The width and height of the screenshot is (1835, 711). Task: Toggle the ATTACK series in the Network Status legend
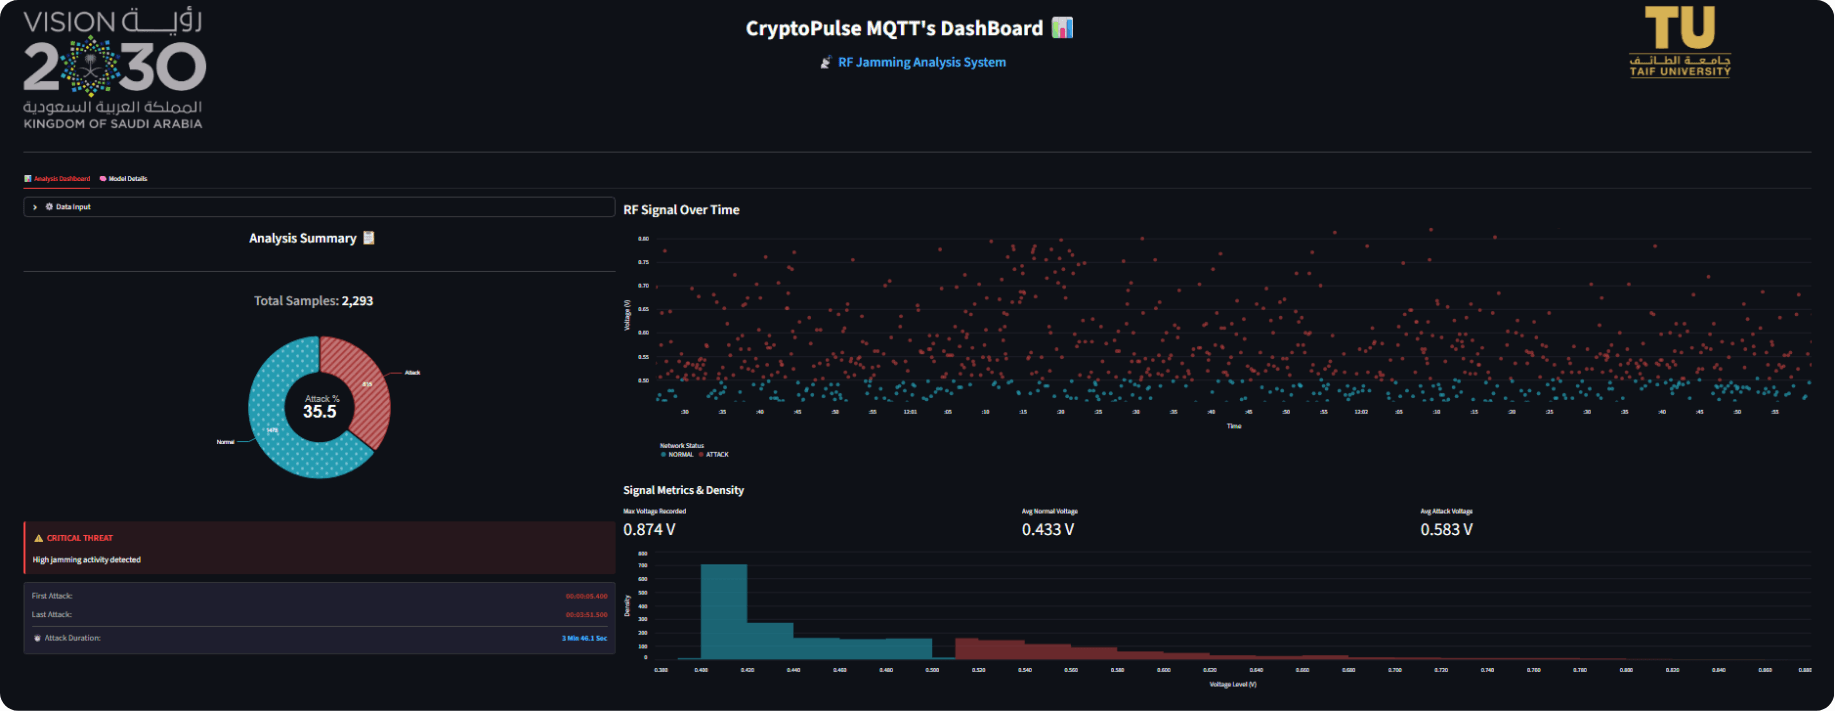714,455
